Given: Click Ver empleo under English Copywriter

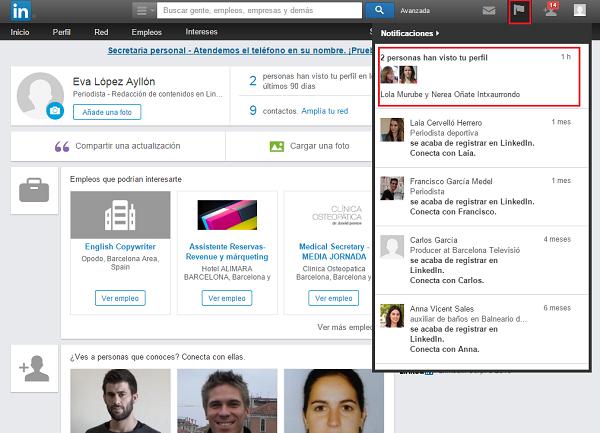Looking at the screenshot, I should pos(118,297).
